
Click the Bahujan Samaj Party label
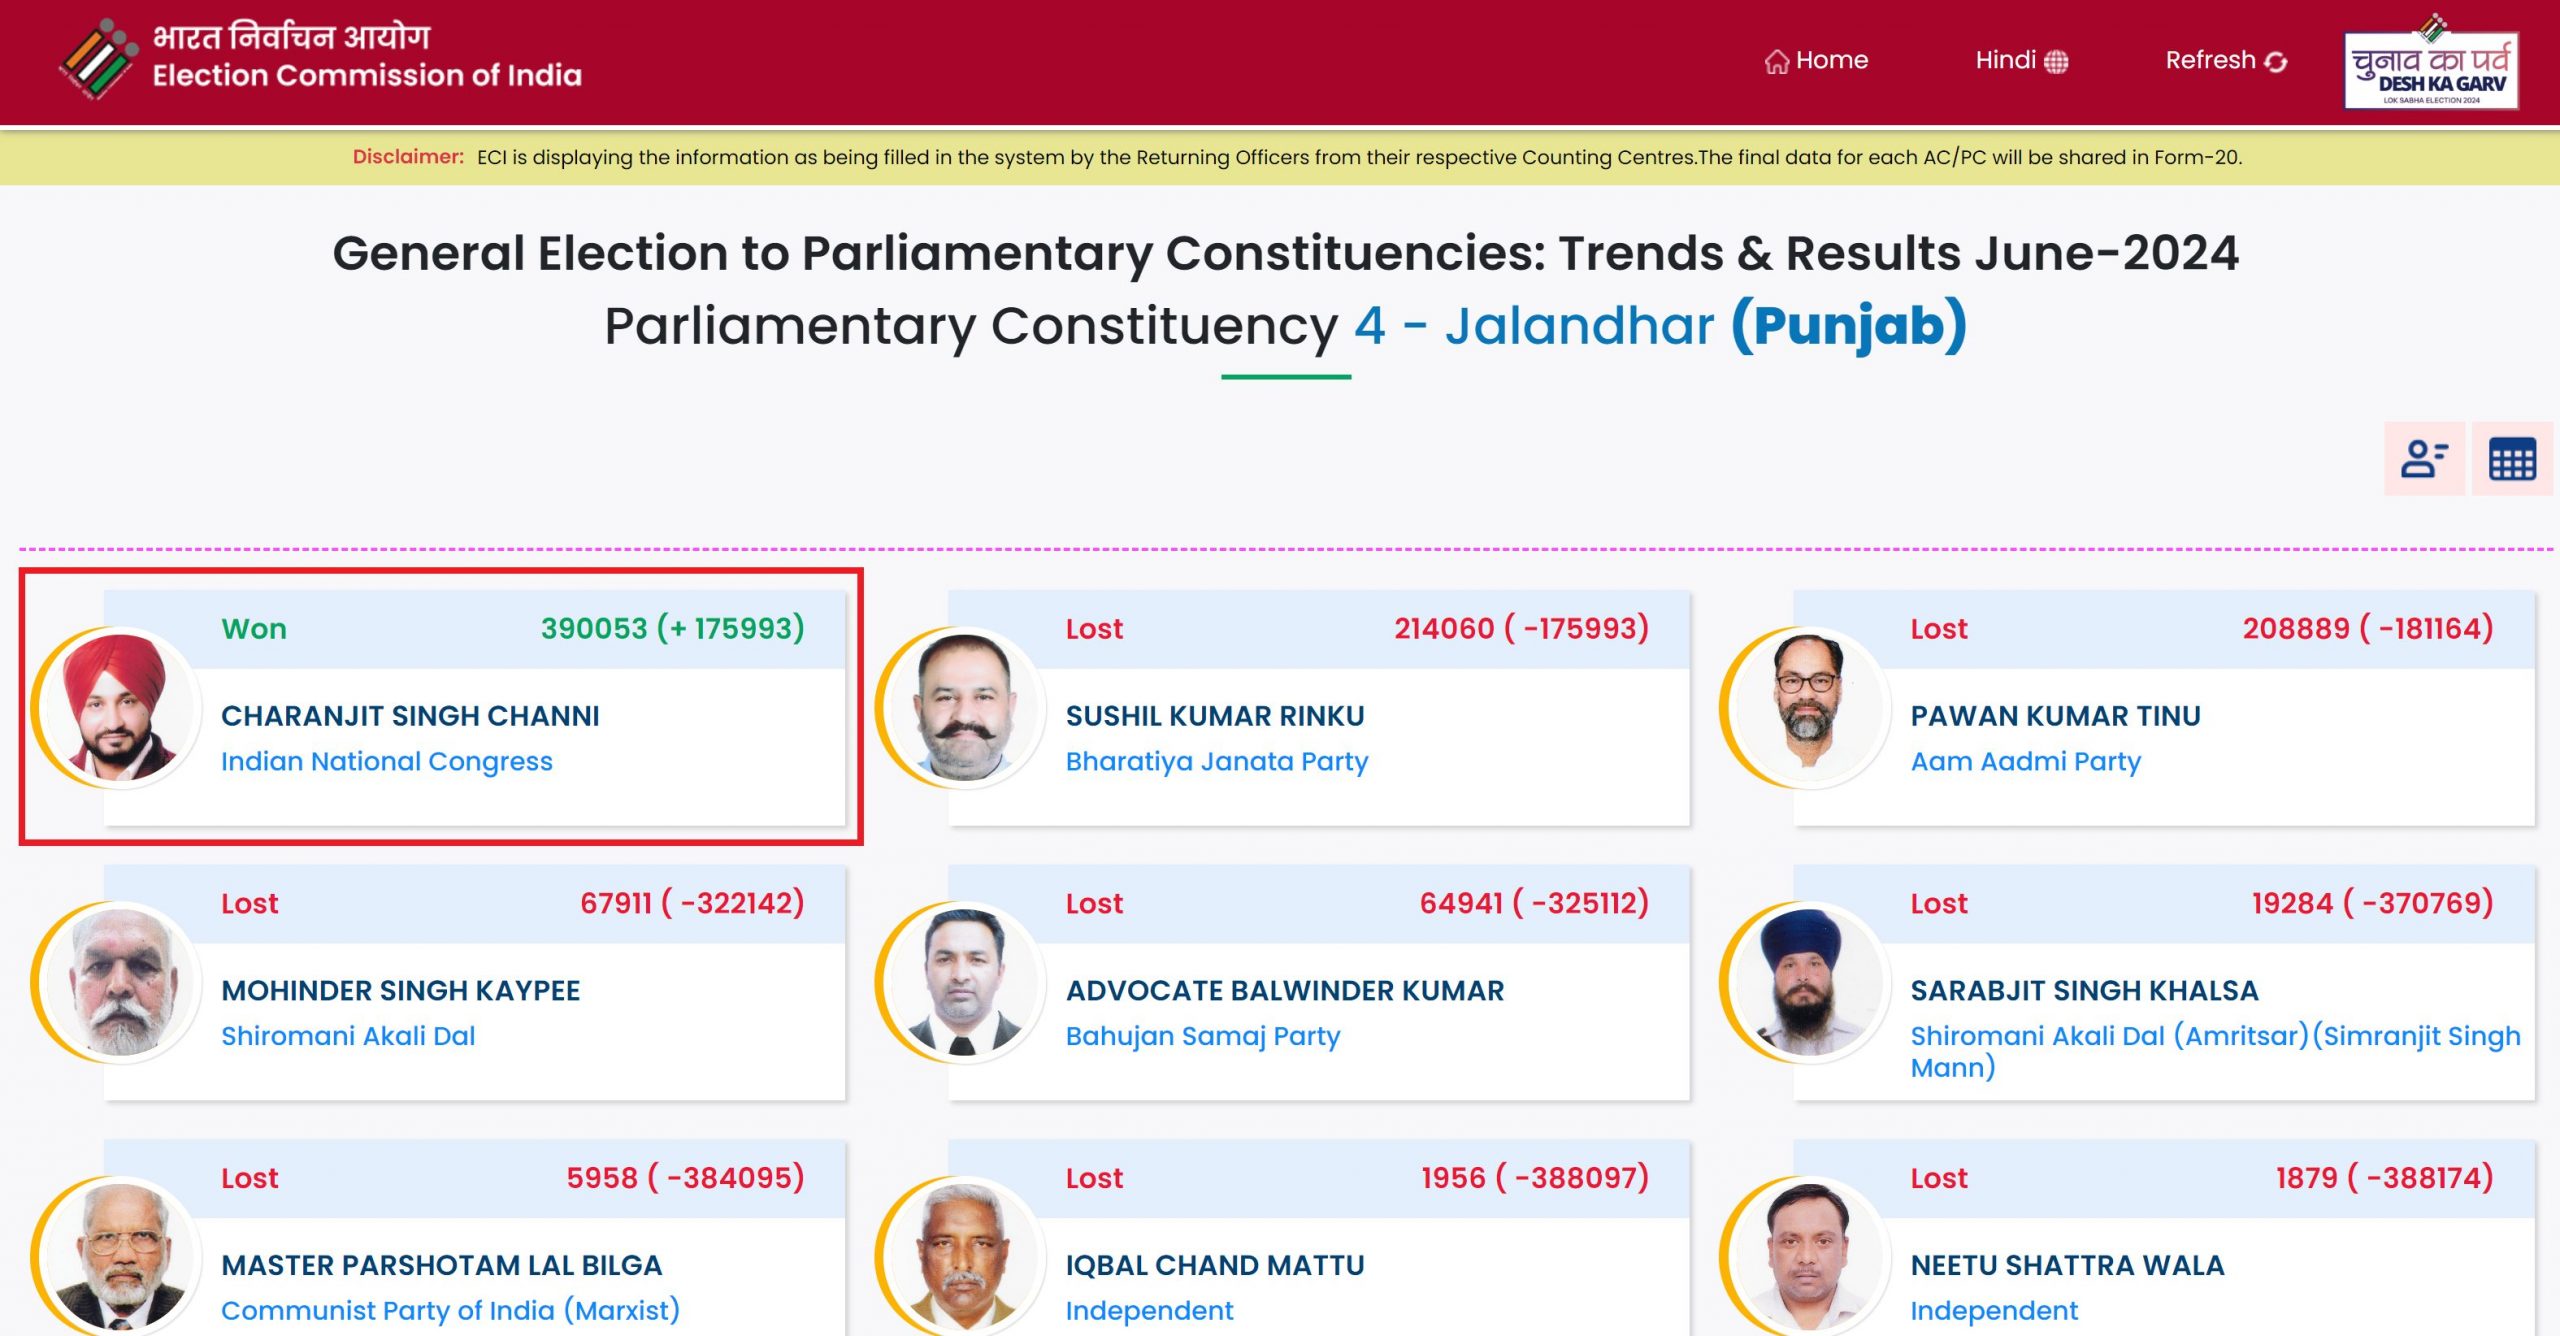pyautogui.click(x=1202, y=1036)
